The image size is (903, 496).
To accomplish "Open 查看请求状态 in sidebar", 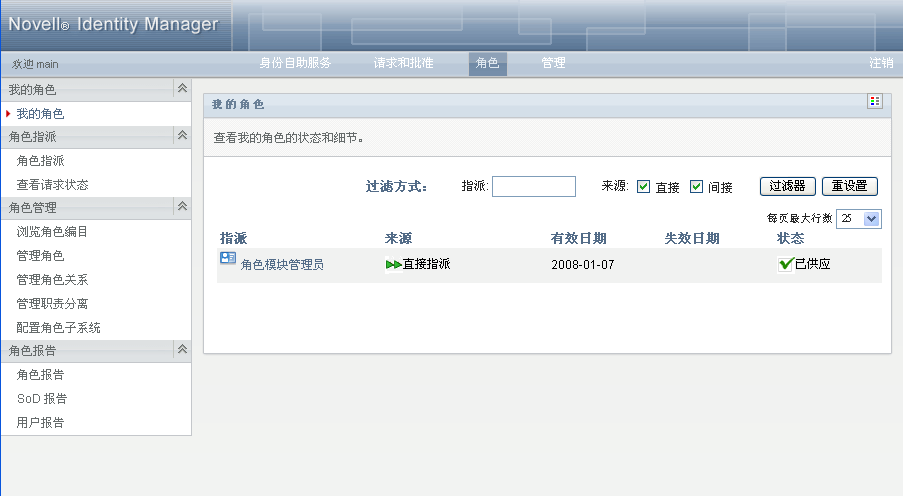I will [52, 185].
